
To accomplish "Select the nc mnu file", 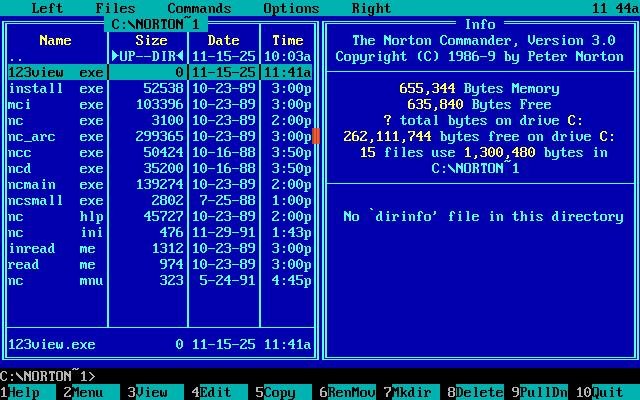I will pyautogui.click(x=160, y=280).
